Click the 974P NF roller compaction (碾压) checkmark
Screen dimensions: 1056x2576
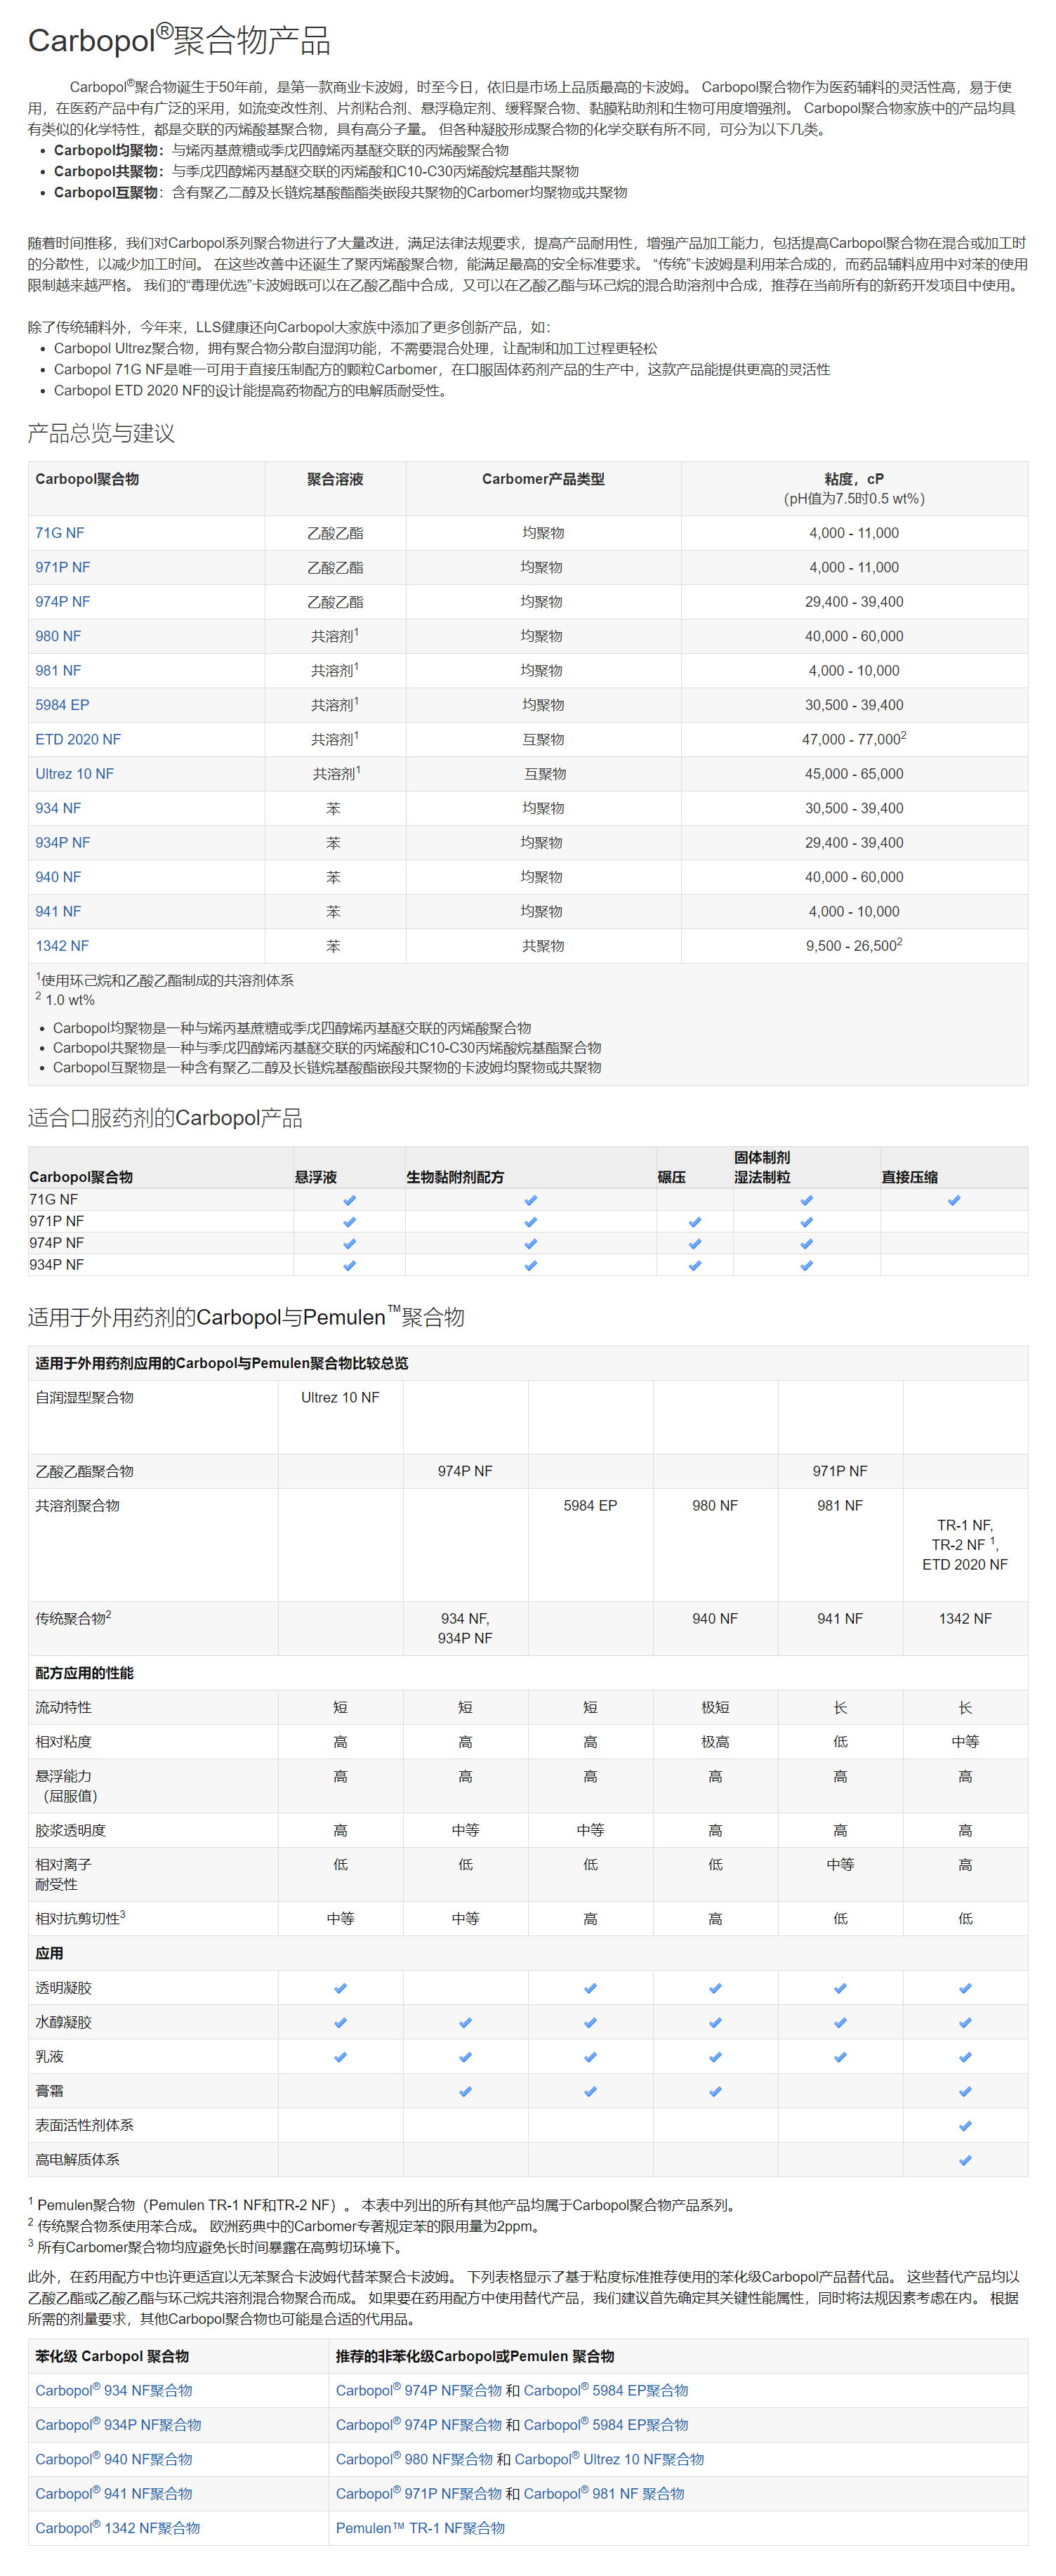pyautogui.click(x=695, y=1244)
